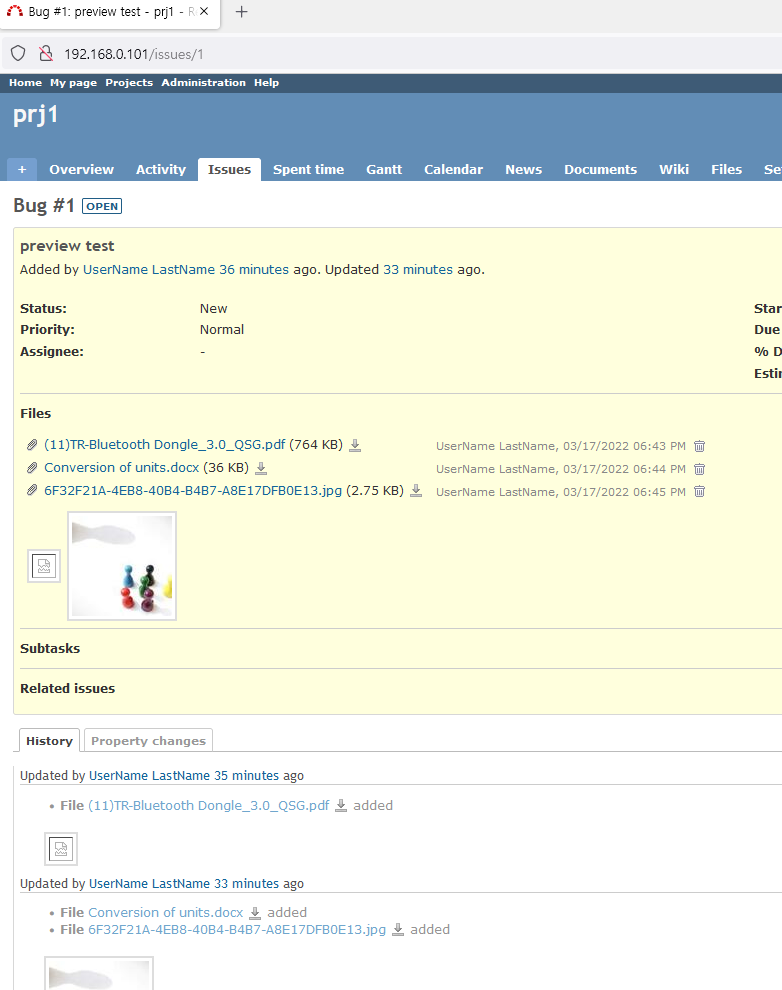Image resolution: width=782 pixels, height=990 pixels.
Task: Switch to Property changes tab
Action: pyautogui.click(x=148, y=741)
